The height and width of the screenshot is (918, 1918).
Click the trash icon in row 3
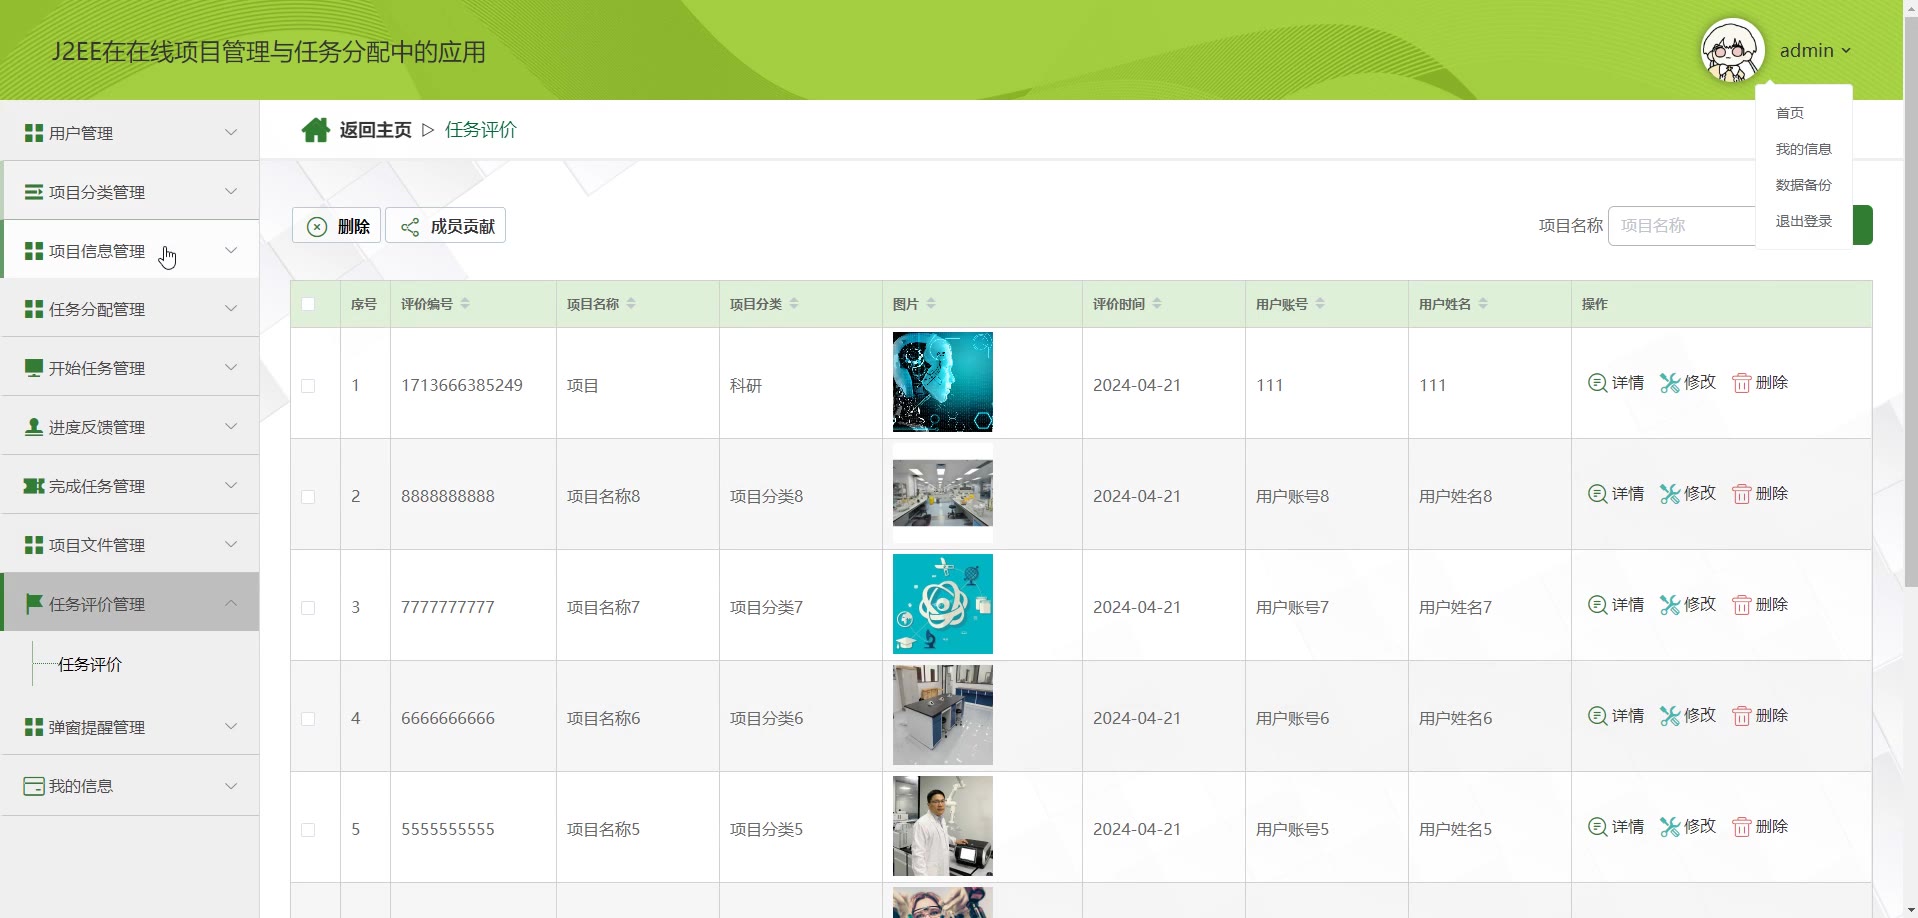point(1741,605)
